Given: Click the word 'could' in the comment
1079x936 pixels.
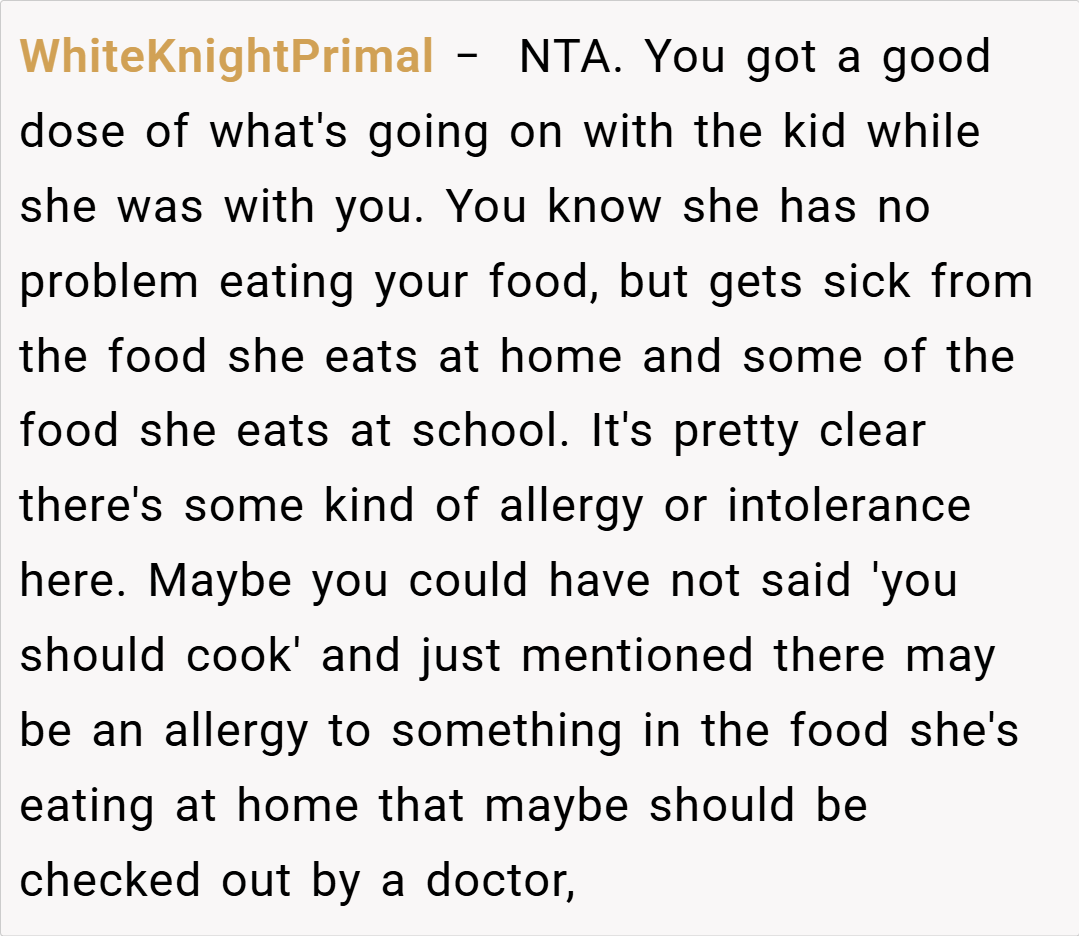Looking at the screenshot, I should [x=469, y=581].
